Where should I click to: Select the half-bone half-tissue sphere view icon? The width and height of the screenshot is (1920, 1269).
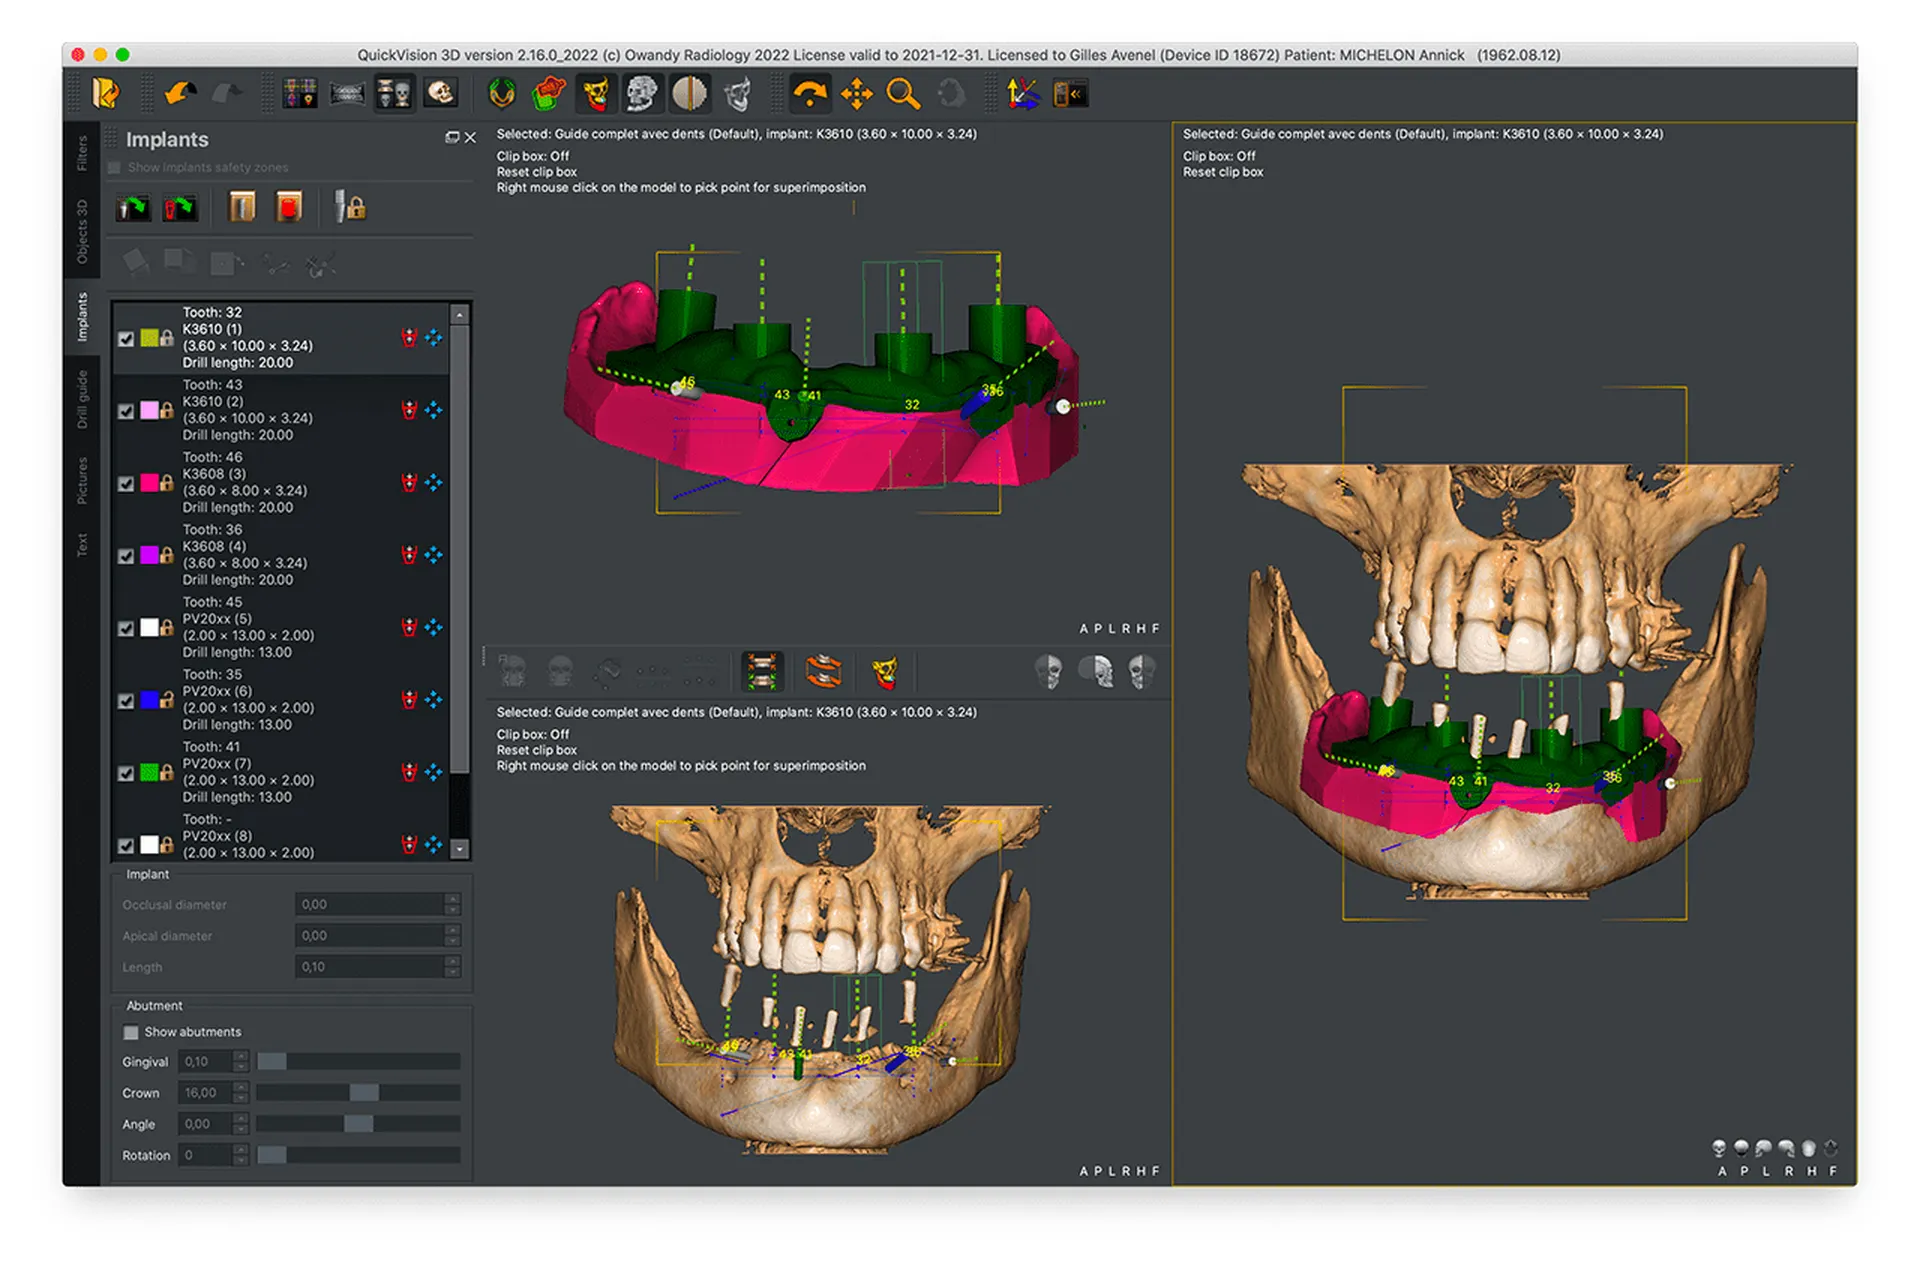point(690,93)
